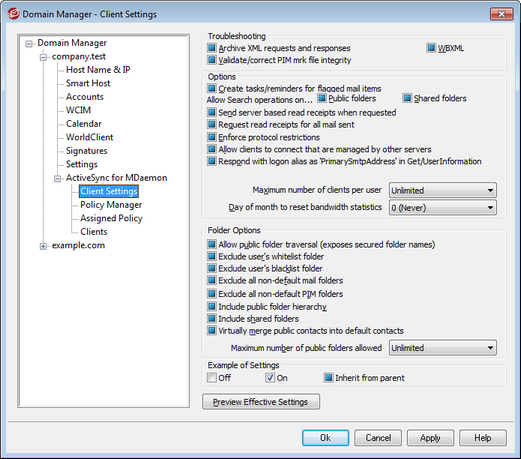Image resolution: width=521 pixels, height=459 pixels.
Task: Click the Apply button
Action: 430,438
